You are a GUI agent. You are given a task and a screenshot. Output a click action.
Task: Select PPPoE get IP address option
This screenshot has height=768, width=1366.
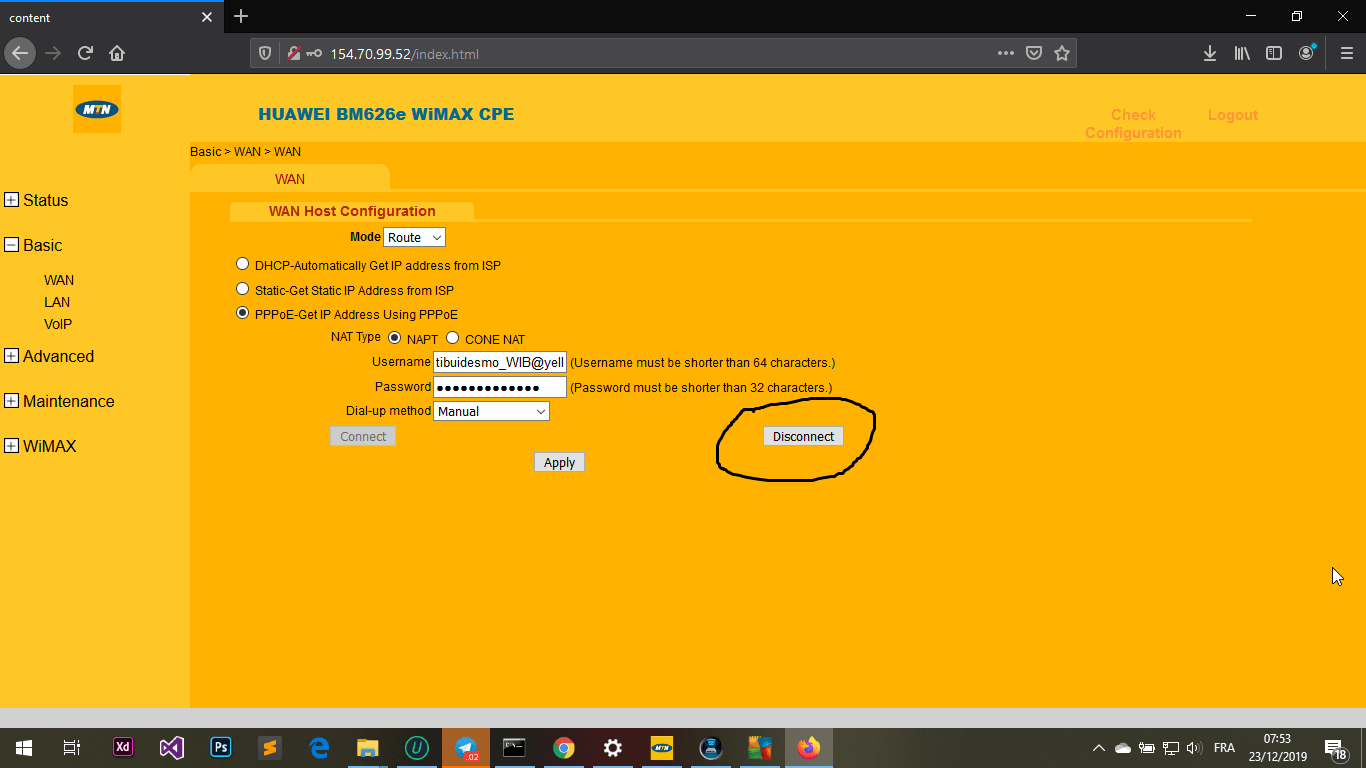point(242,313)
